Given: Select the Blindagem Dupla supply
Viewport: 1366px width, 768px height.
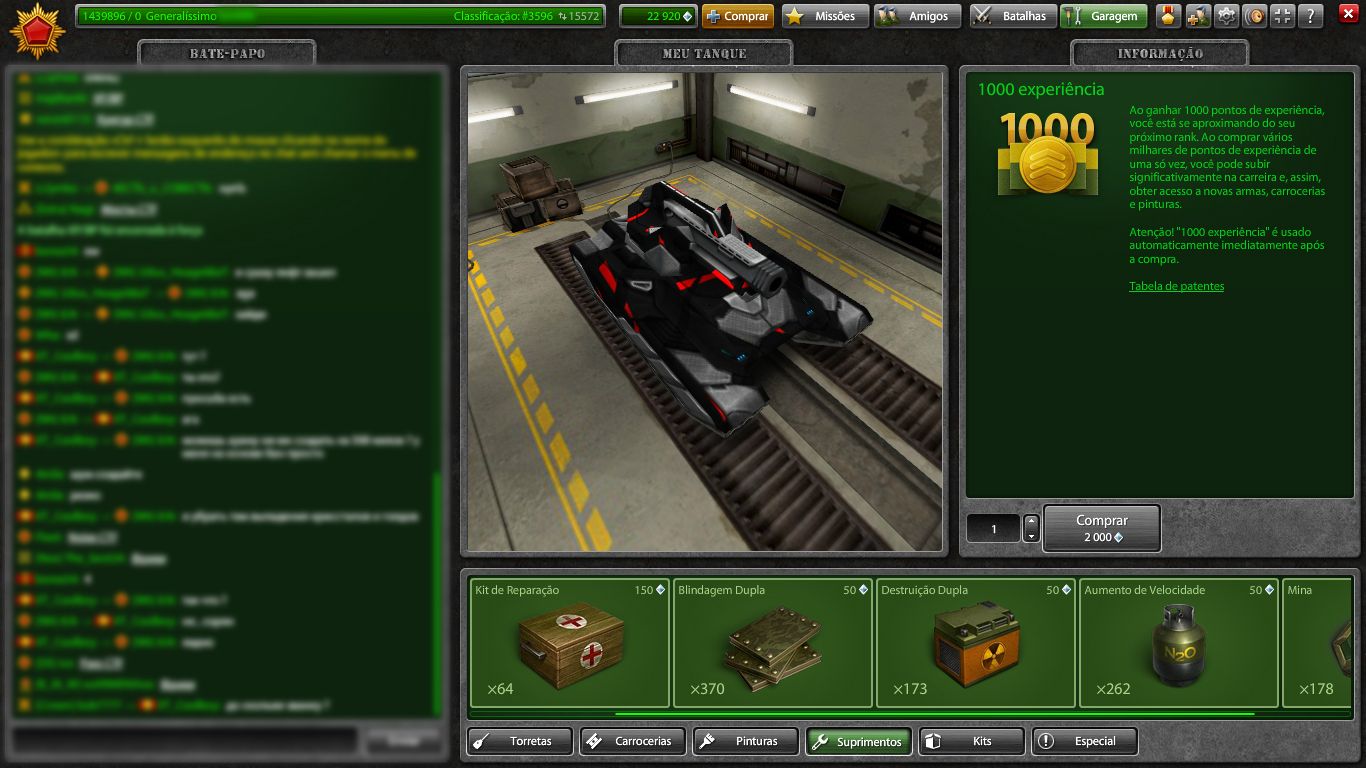Looking at the screenshot, I should pyautogui.click(x=772, y=643).
